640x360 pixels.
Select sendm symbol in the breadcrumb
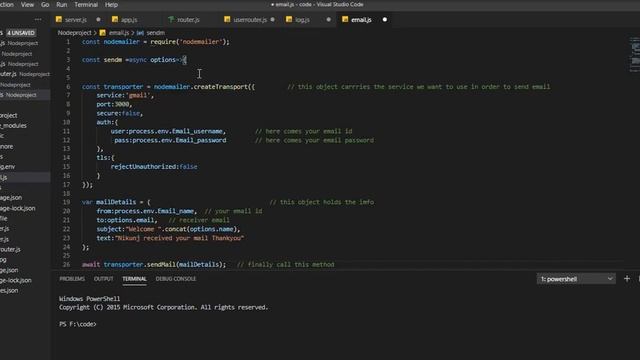(156, 33)
